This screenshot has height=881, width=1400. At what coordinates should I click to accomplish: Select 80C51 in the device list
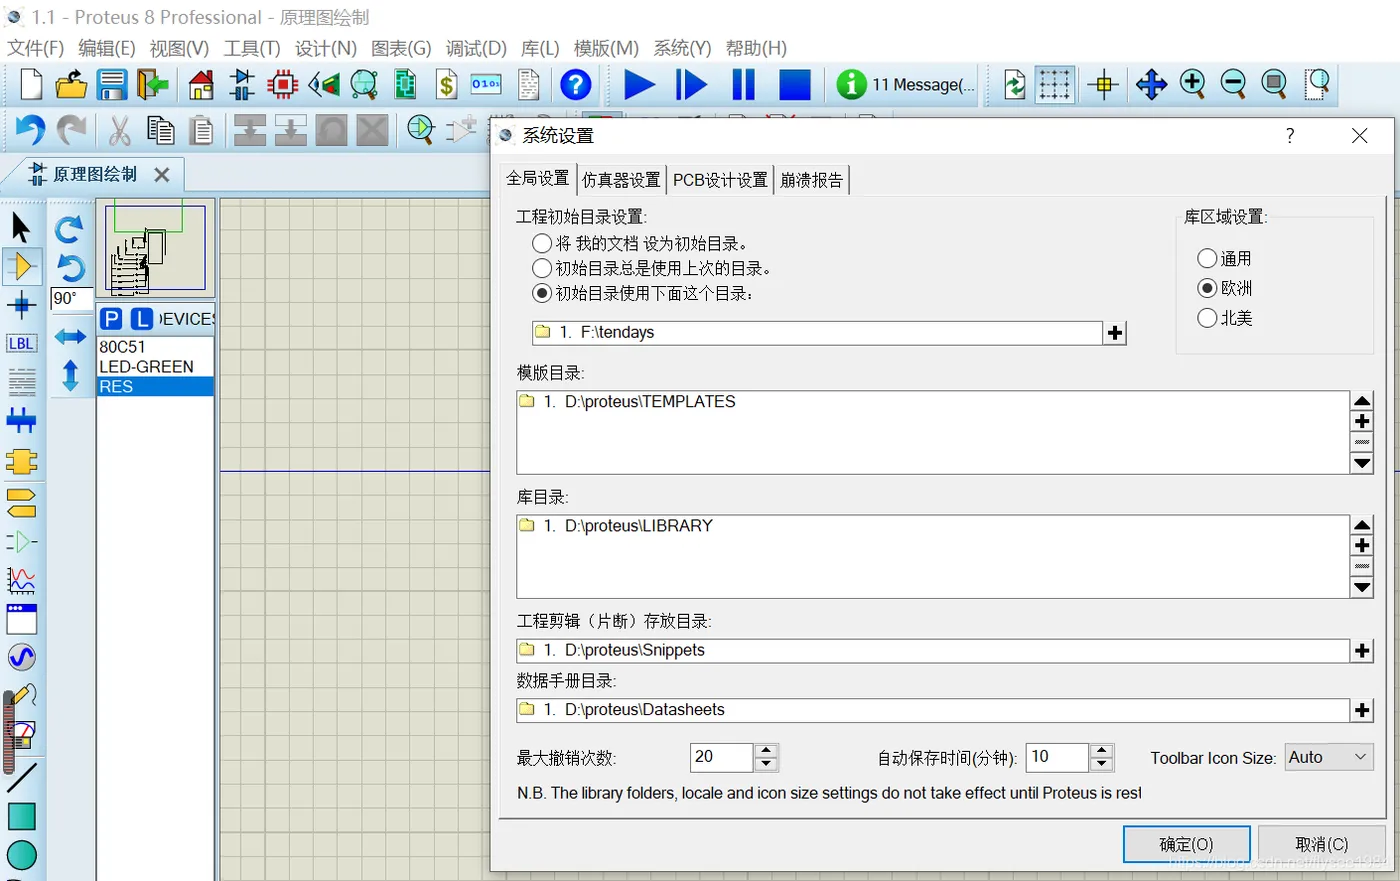(x=155, y=347)
